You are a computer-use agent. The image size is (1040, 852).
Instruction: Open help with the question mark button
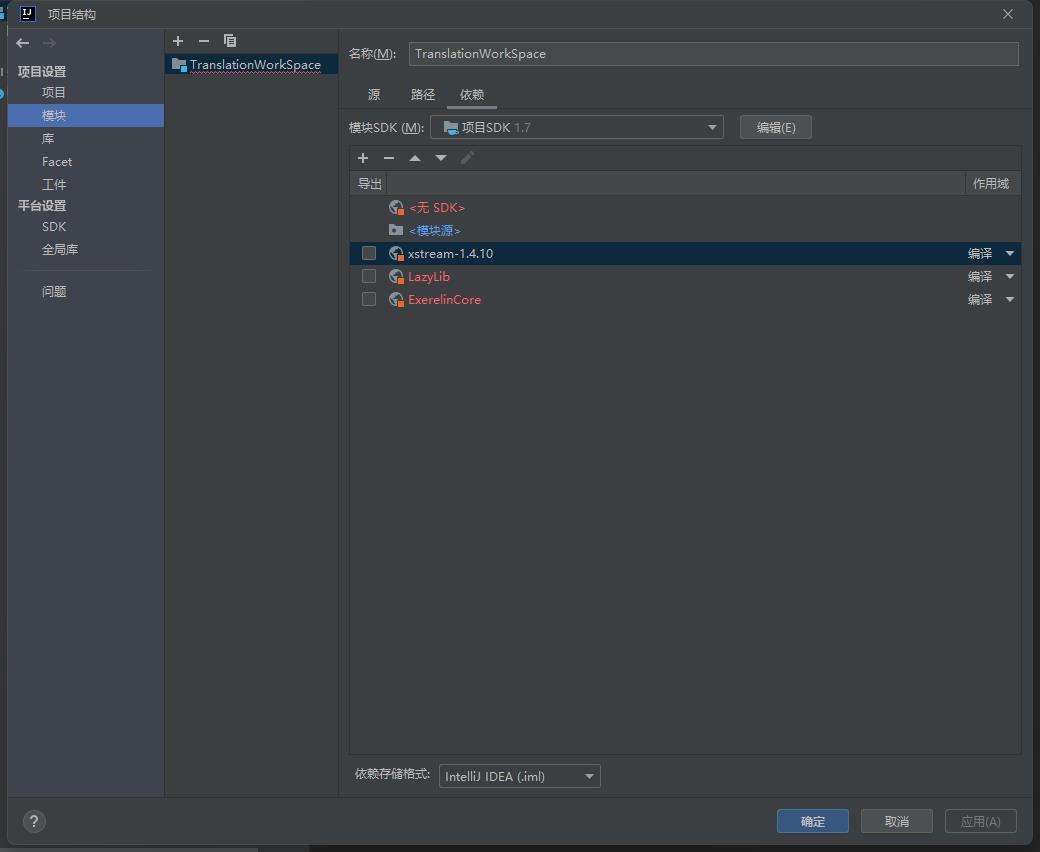pos(34,821)
